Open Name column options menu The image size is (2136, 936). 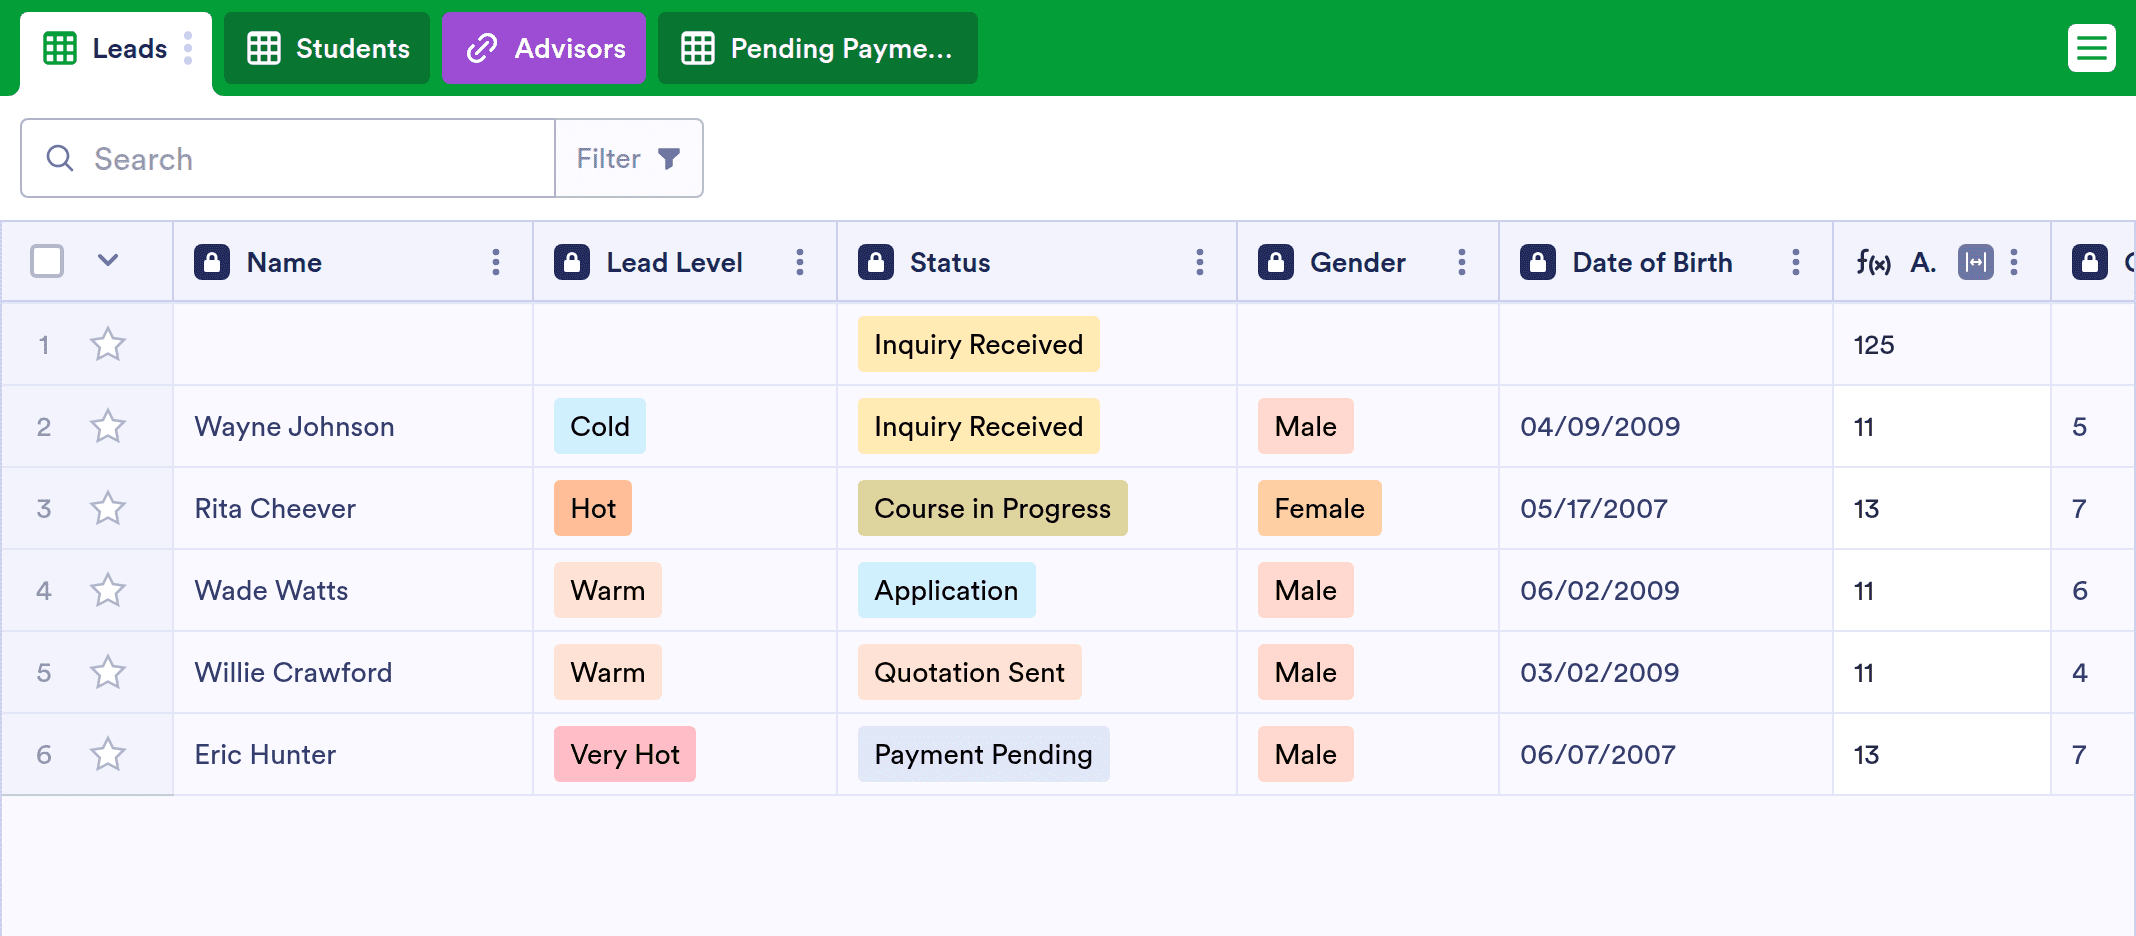click(x=496, y=262)
